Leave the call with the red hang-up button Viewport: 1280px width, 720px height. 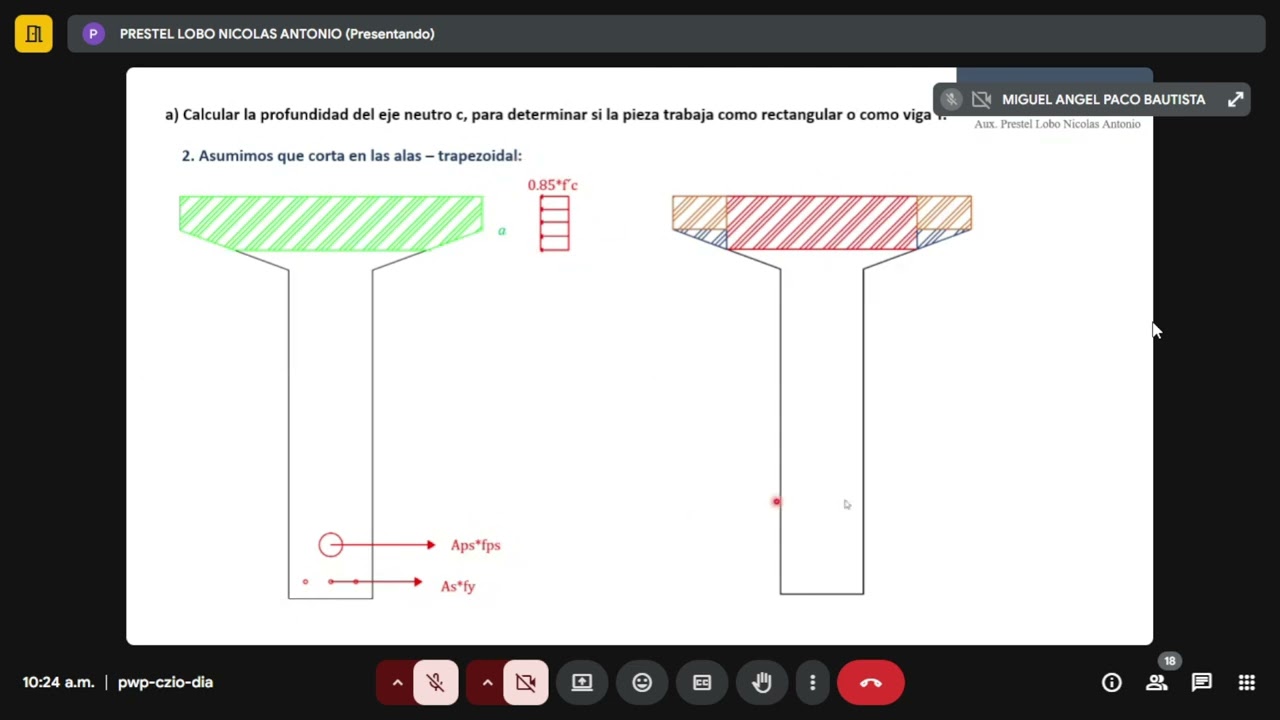(871, 683)
